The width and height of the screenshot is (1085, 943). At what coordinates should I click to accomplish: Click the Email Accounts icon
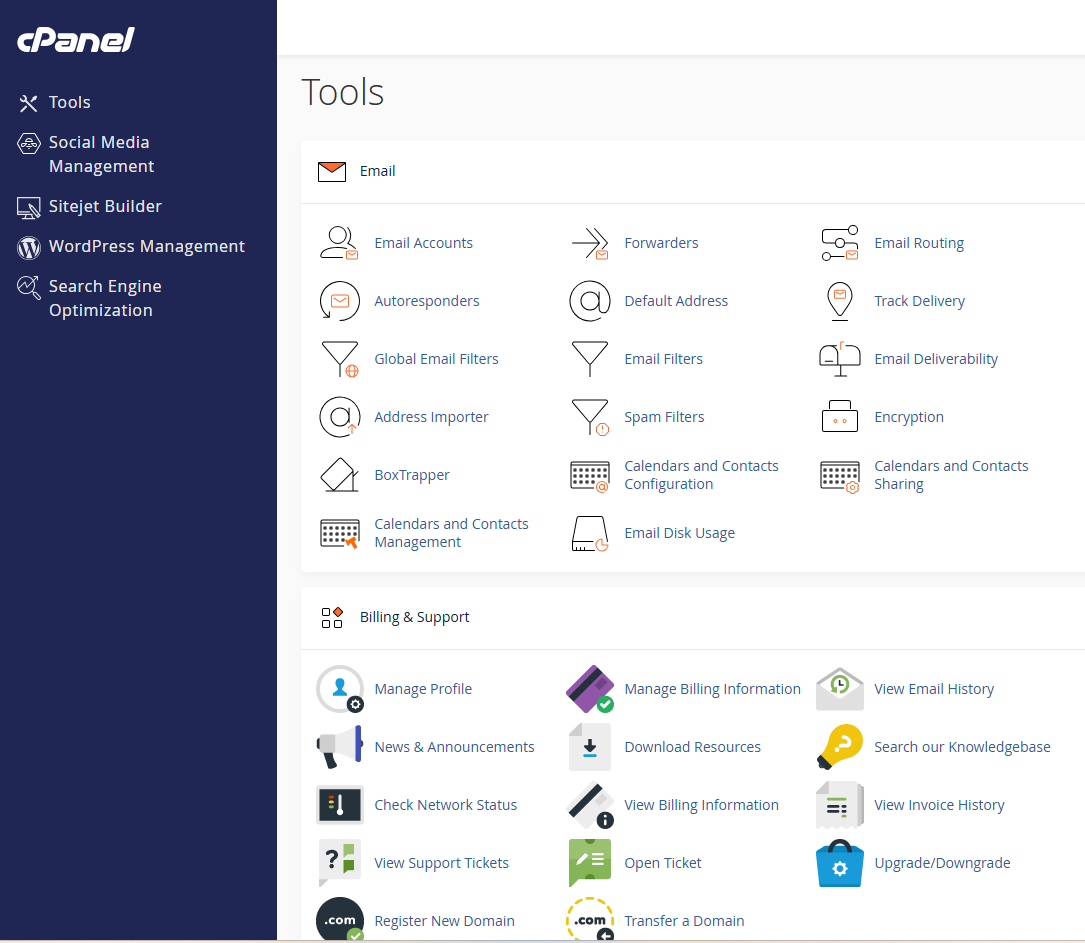coord(339,243)
